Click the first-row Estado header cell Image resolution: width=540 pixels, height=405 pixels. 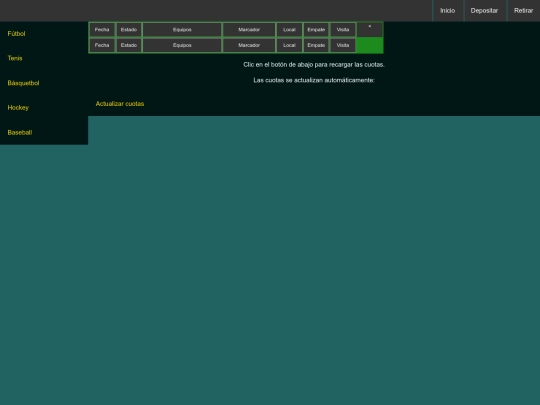129,30
